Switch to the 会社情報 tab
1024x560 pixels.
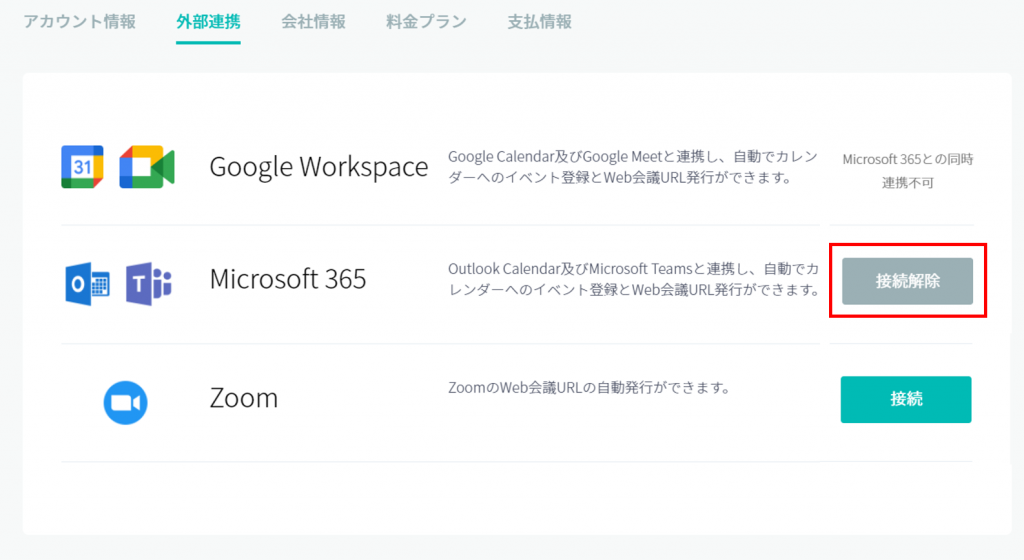pyautogui.click(x=313, y=22)
